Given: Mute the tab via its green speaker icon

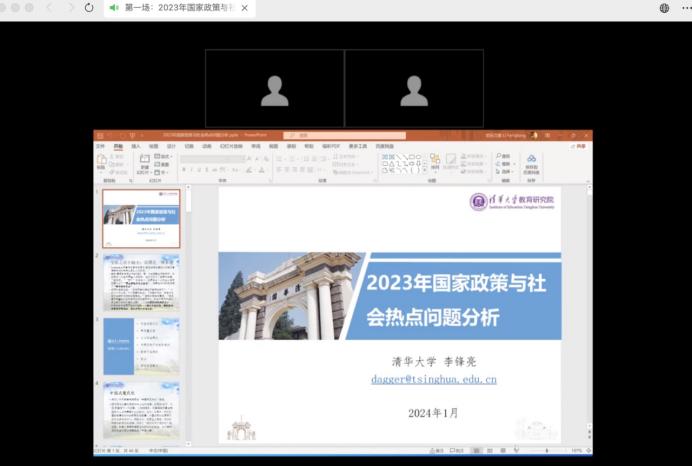Looking at the screenshot, I should point(114,8).
